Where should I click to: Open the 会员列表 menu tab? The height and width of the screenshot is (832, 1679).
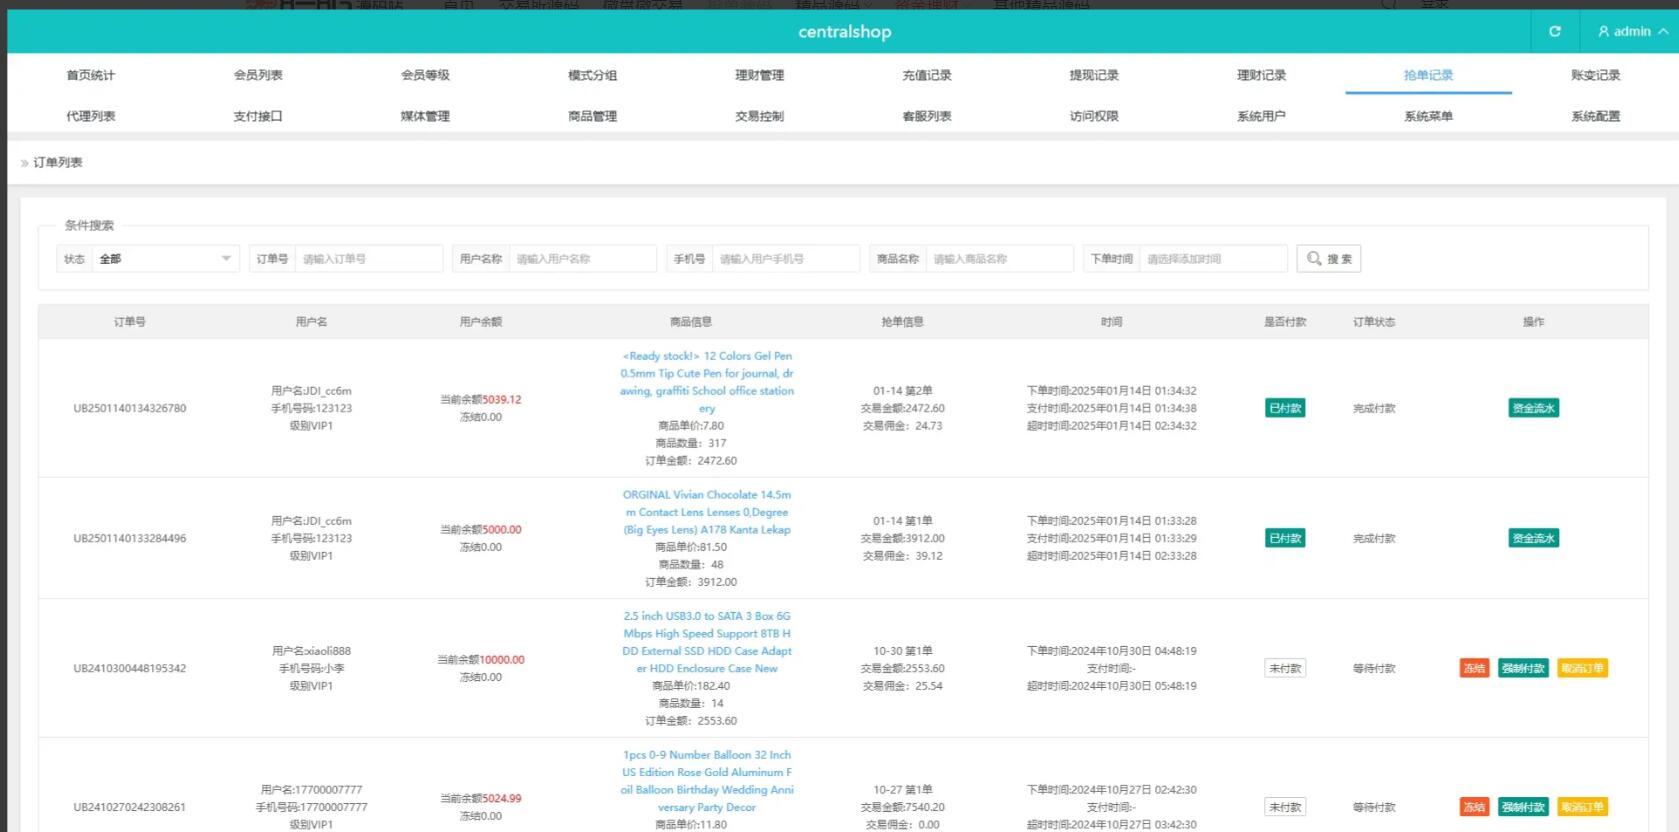pos(258,75)
